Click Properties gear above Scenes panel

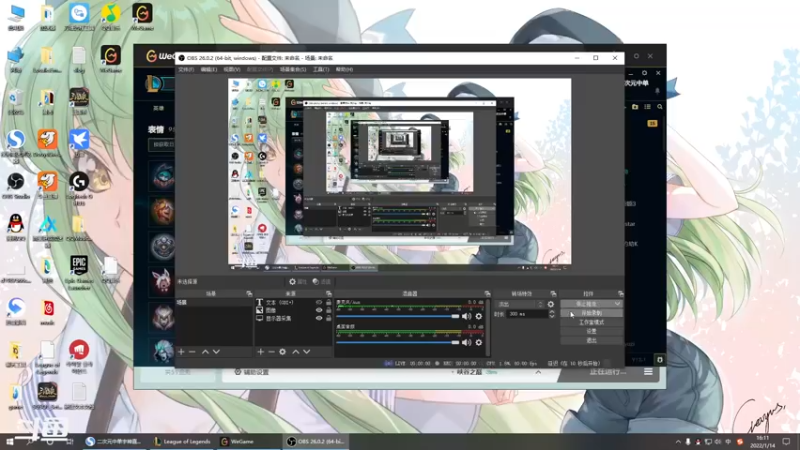coord(298,282)
